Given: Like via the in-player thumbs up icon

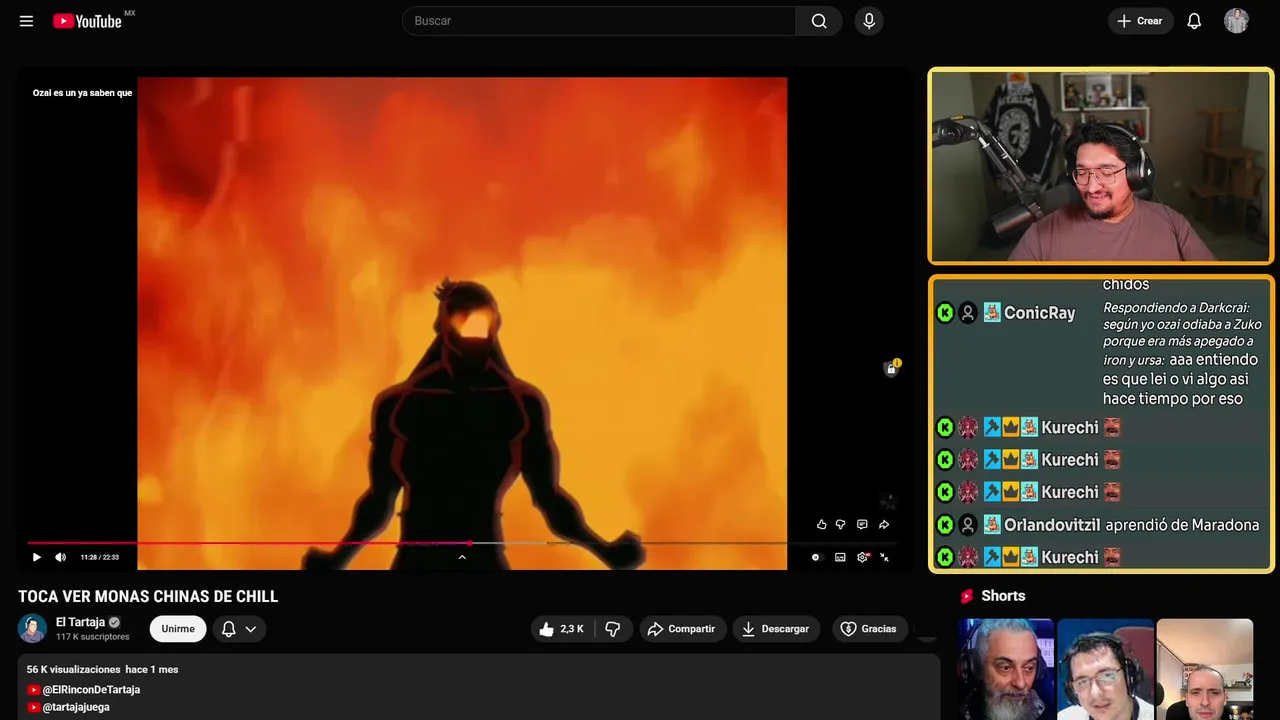Looking at the screenshot, I should coord(822,524).
